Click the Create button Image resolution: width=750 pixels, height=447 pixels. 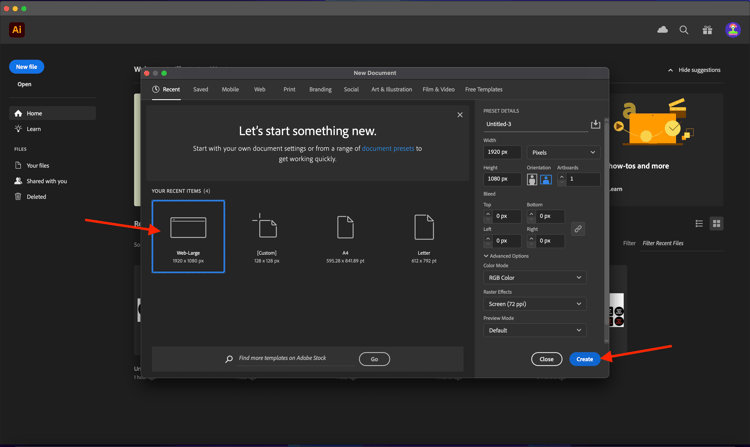584,359
